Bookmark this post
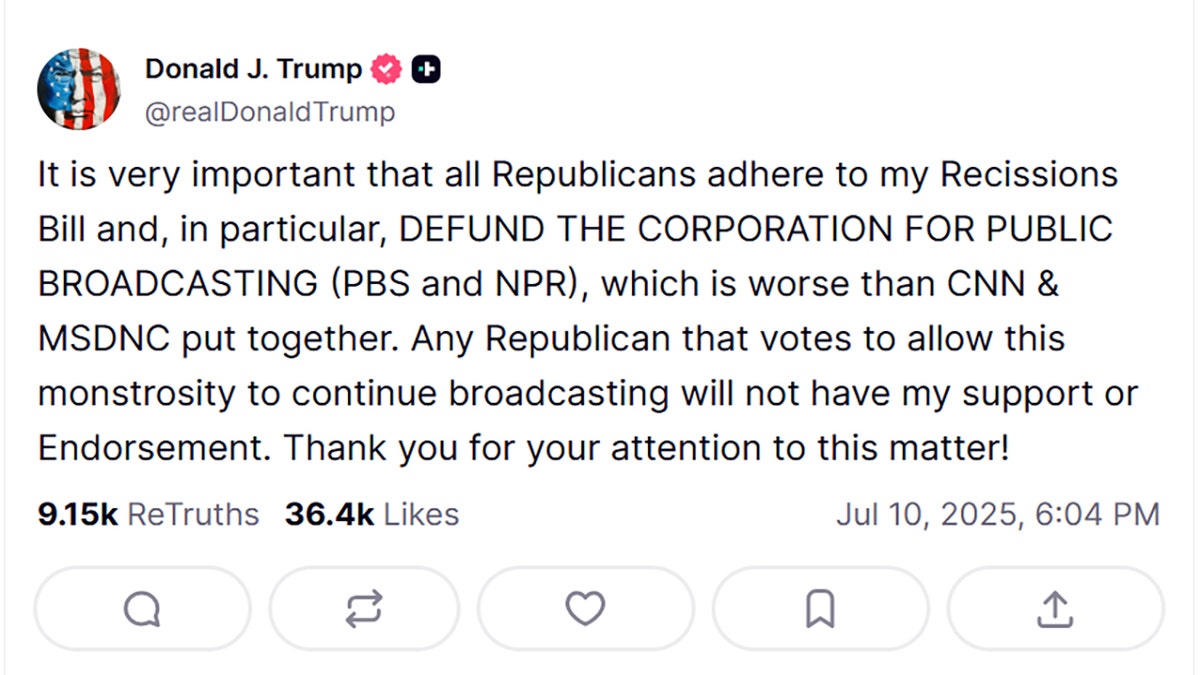Viewport: 1200px width, 675px height. click(x=820, y=608)
